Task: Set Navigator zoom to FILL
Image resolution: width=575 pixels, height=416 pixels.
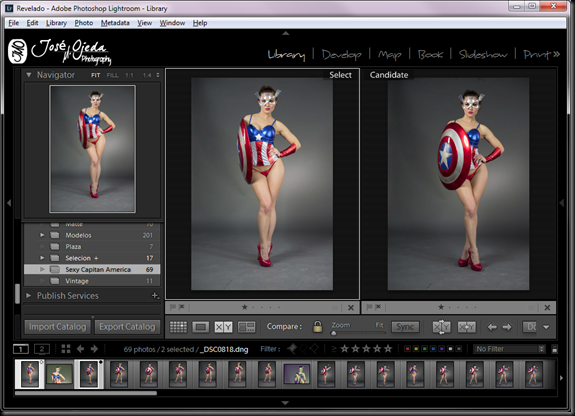Action: [x=113, y=75]
